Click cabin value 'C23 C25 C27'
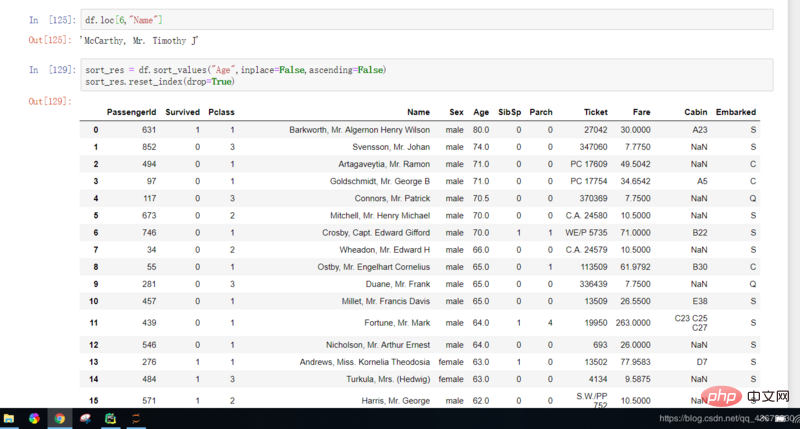800x429 pixels. (691, 323)
